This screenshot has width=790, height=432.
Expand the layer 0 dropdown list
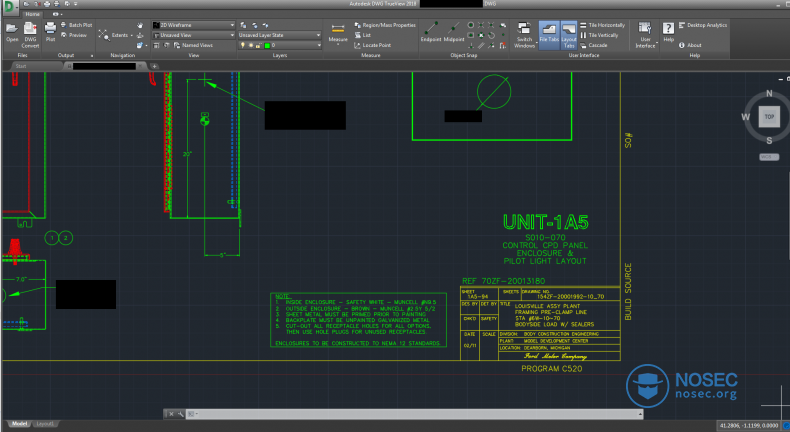tap(319, 45)
